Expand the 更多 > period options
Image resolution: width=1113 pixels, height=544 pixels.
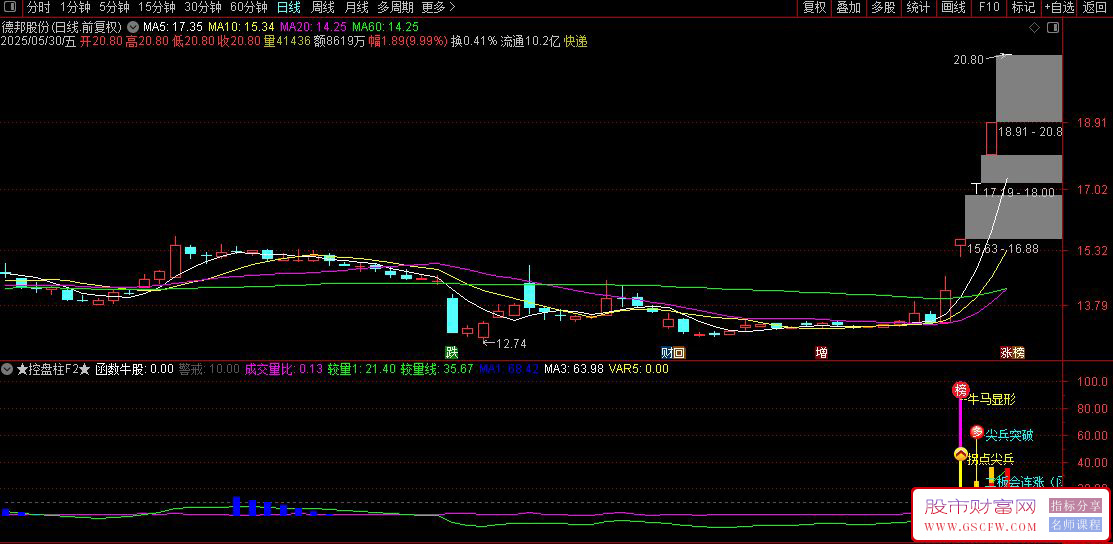coord(438,8)
